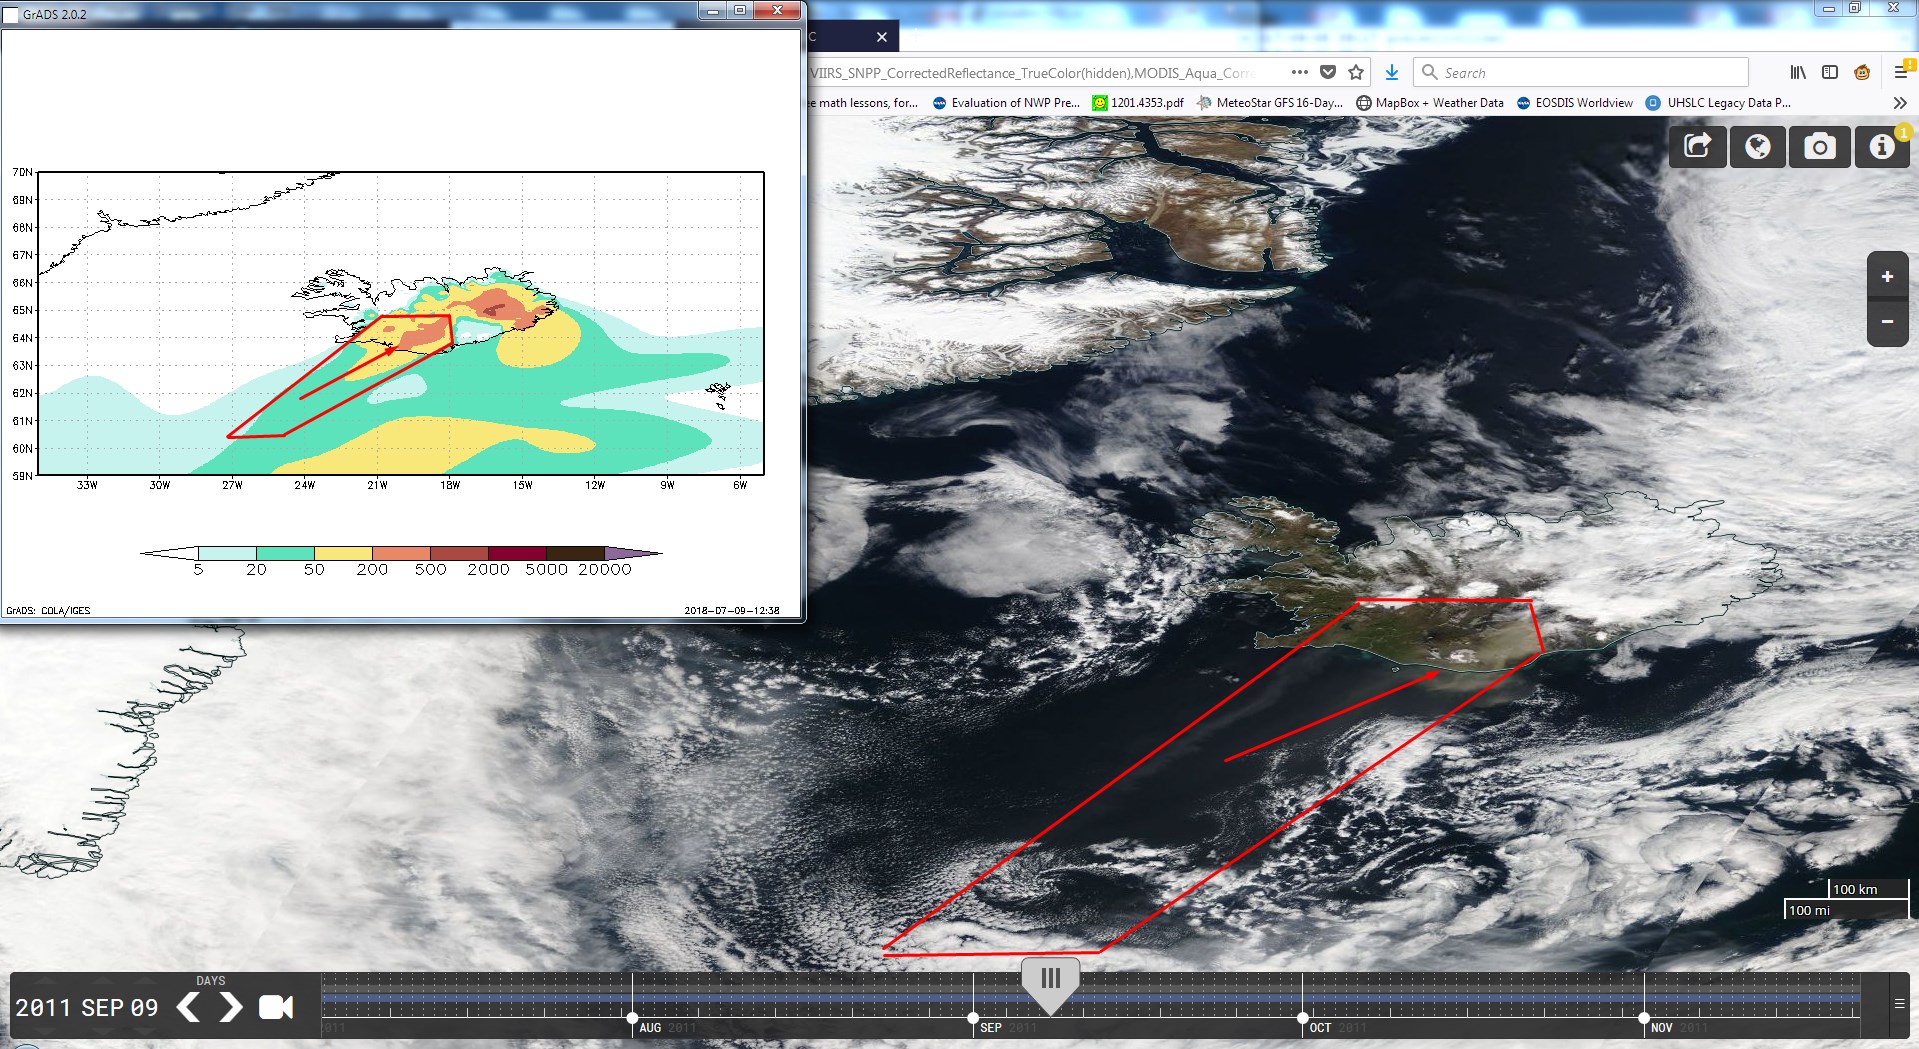Open page actions three-dot menu

point(1300,72)
